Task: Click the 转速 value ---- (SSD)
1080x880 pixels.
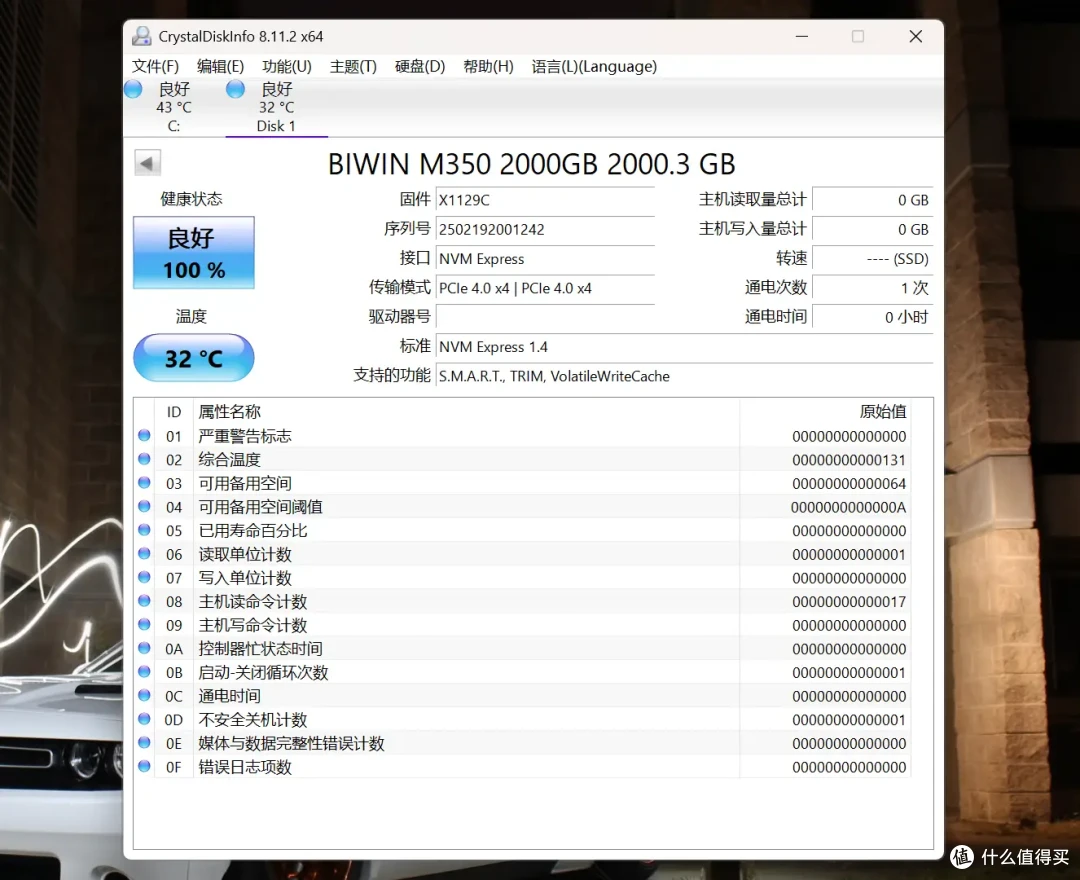Action: pos(873,259)
